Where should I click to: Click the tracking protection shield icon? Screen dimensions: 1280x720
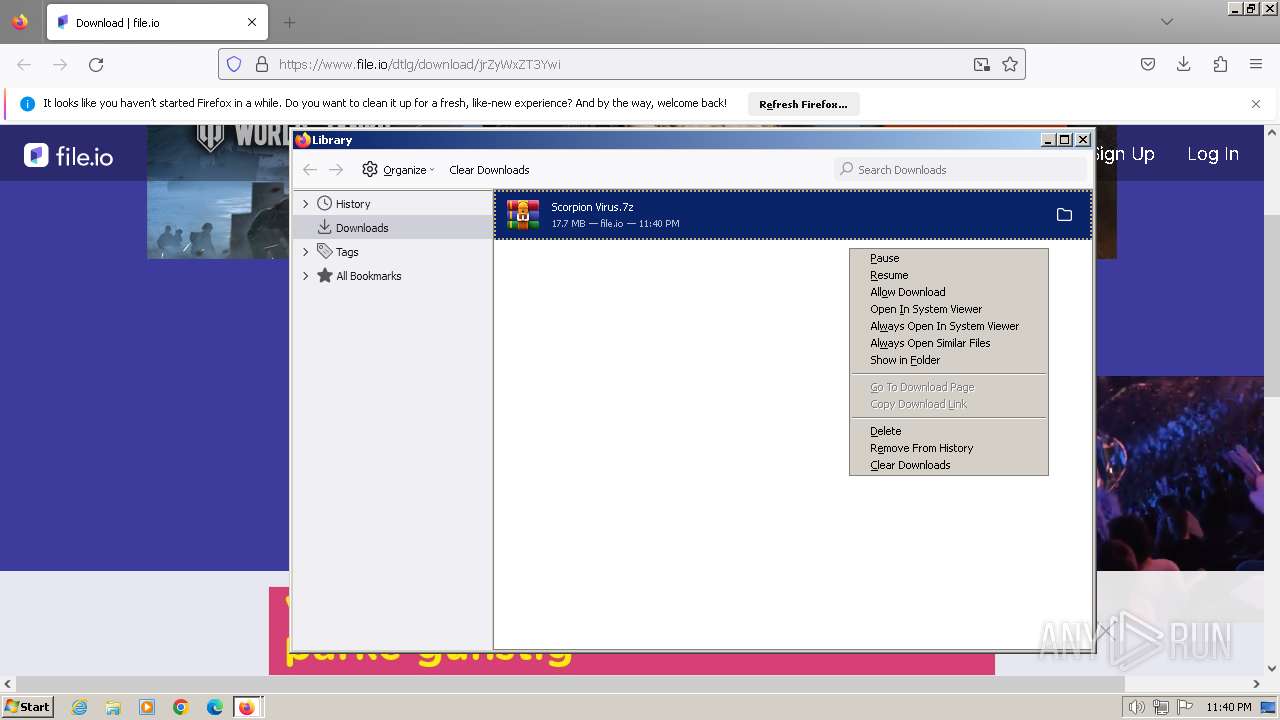234,64
